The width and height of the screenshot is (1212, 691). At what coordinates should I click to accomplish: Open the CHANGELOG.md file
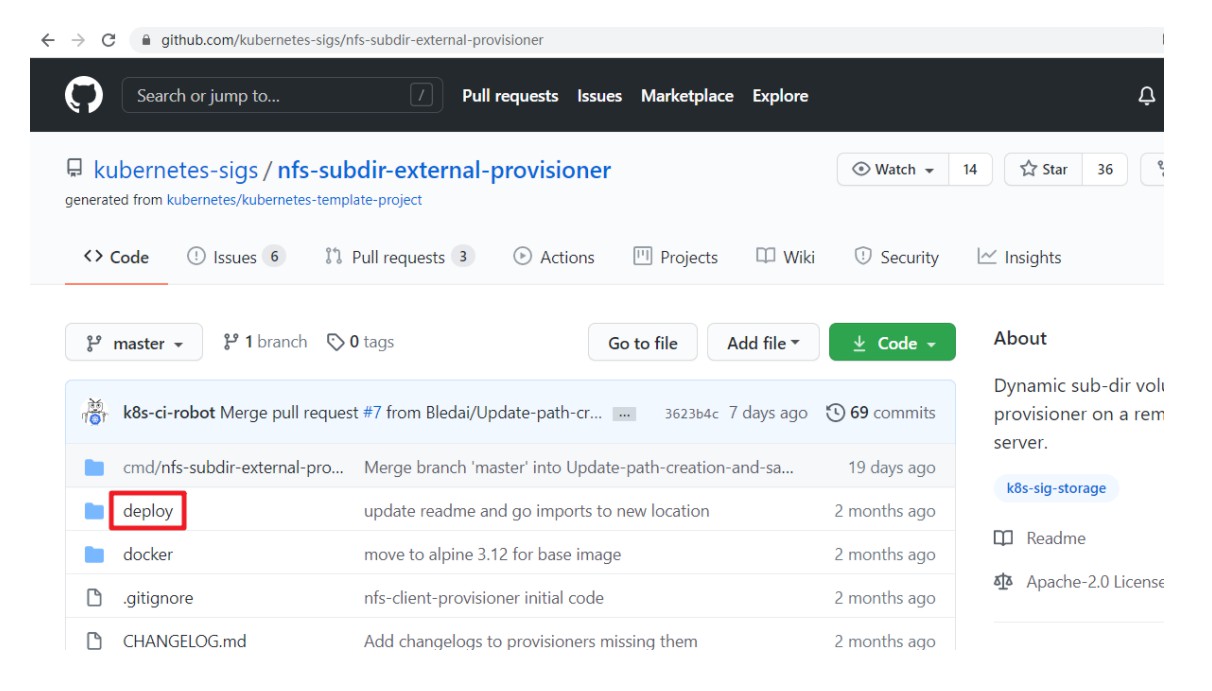coord(185,641)
